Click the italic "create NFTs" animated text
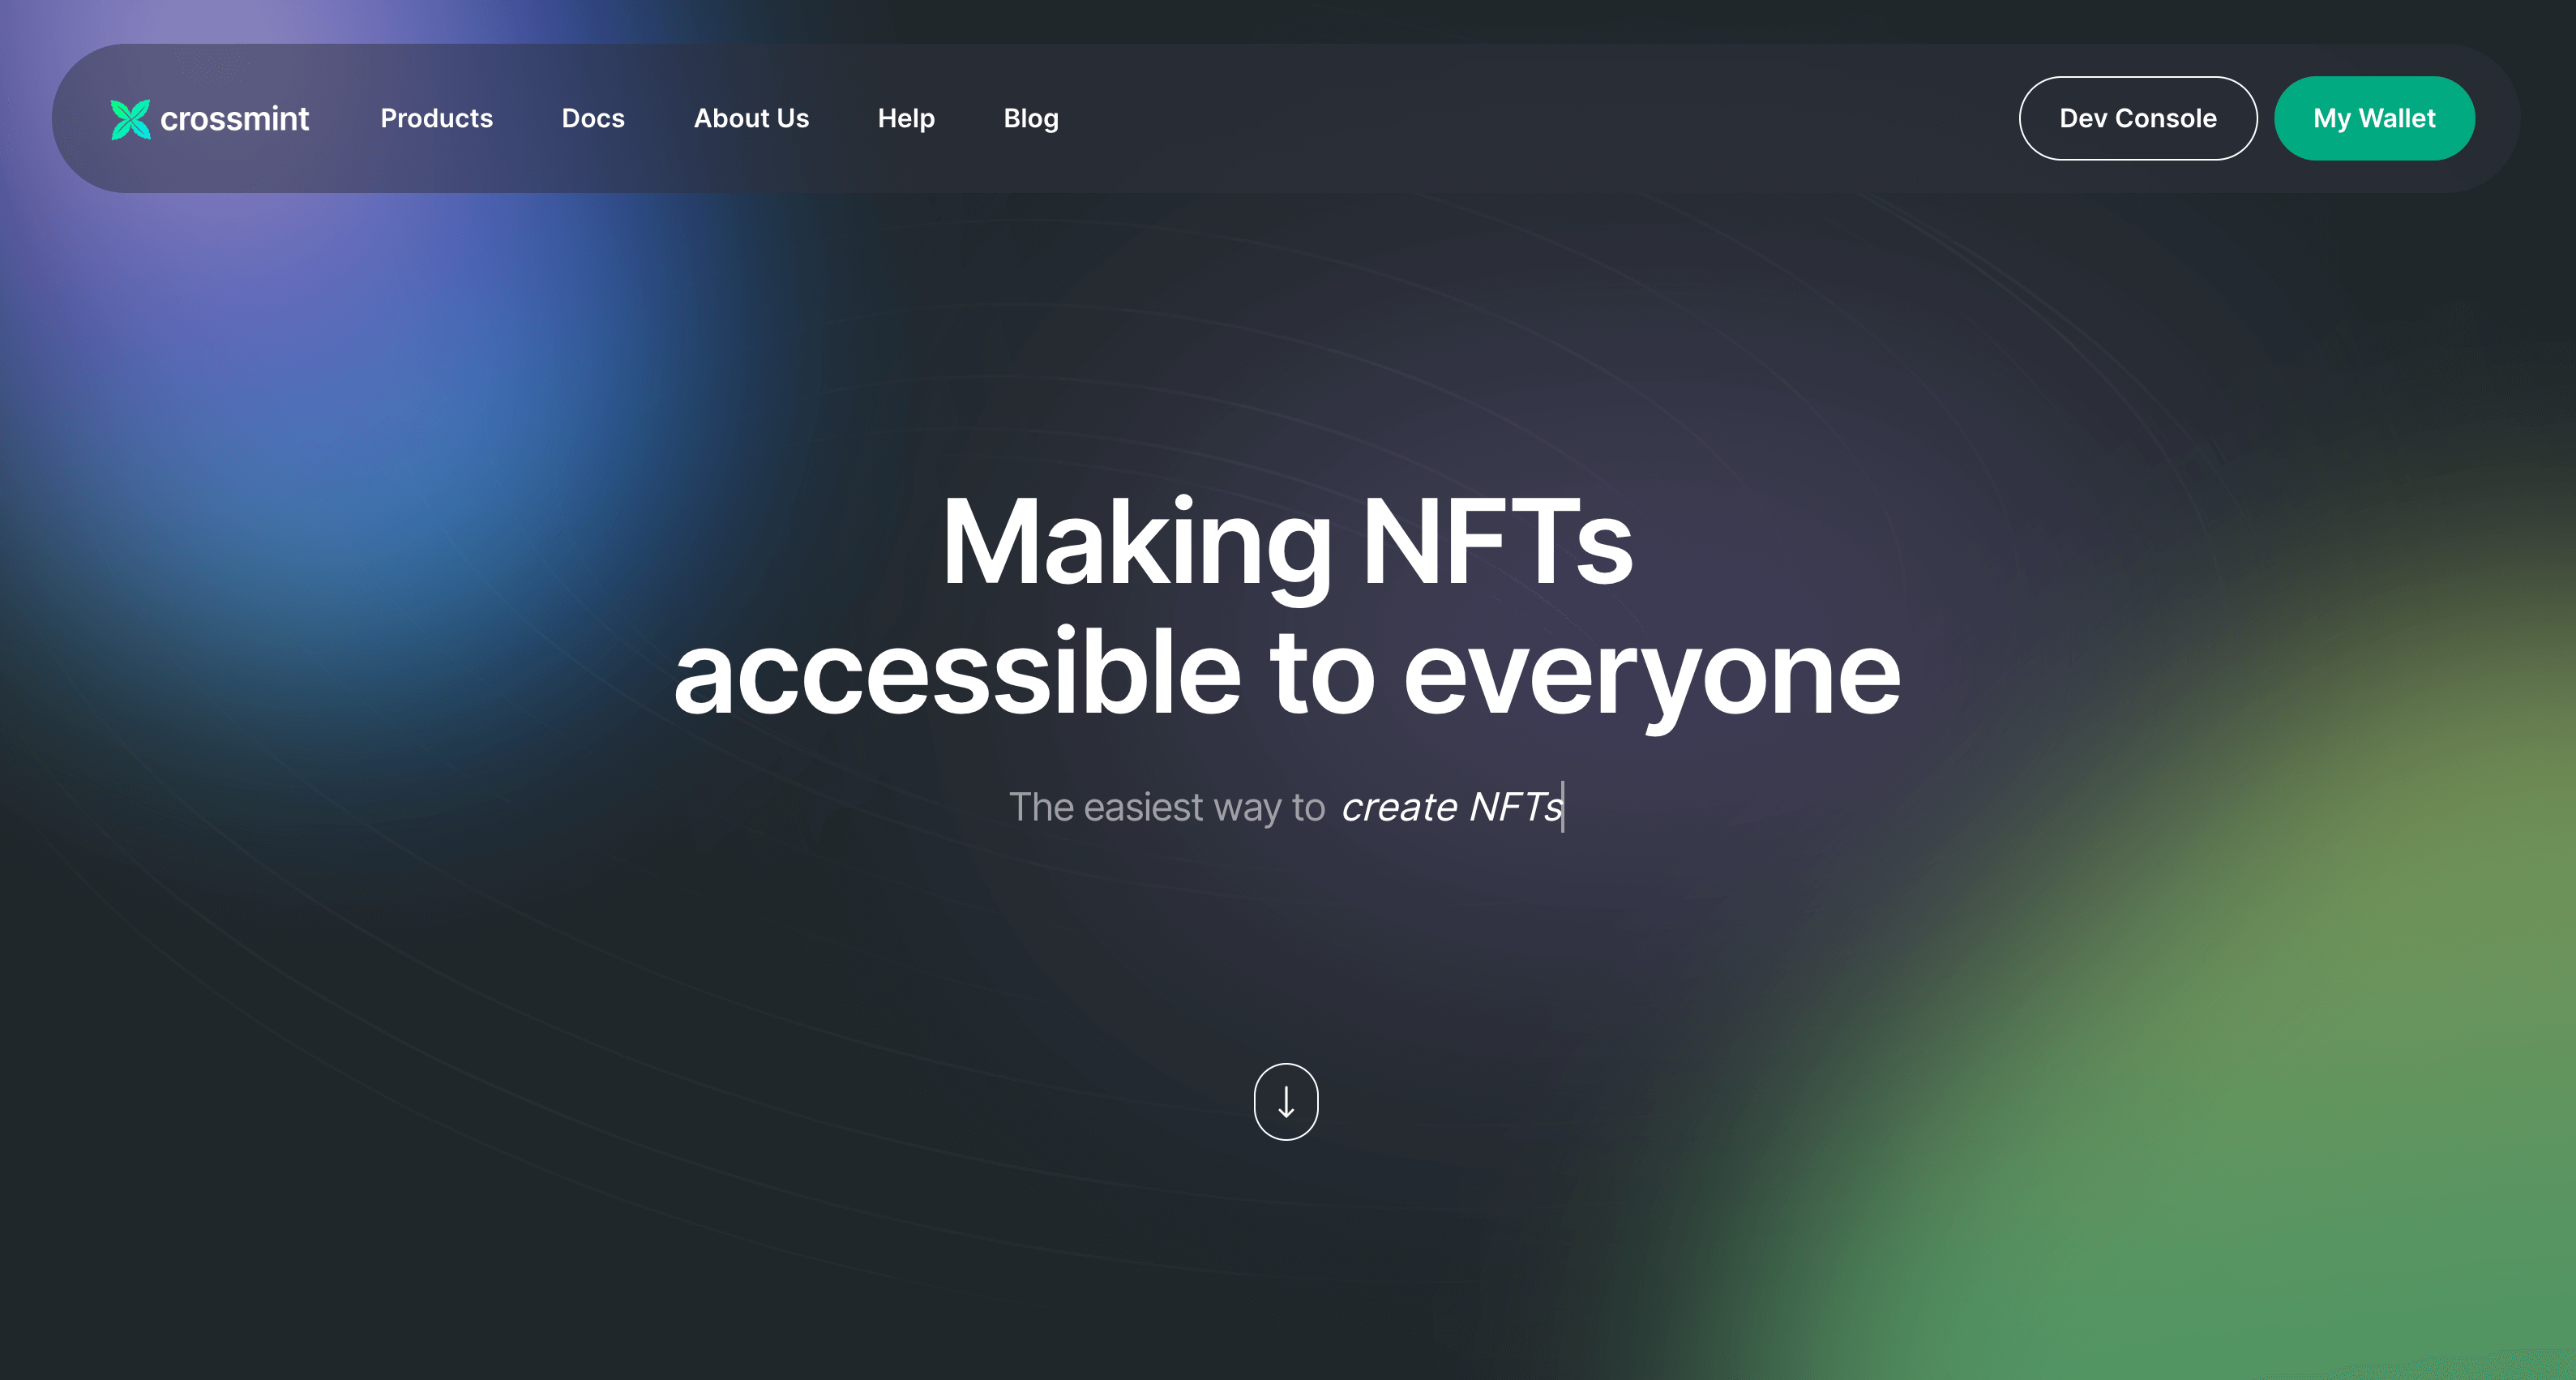The width and height of the screenshot is (2576, 1380). click(x=1451, y=807)
